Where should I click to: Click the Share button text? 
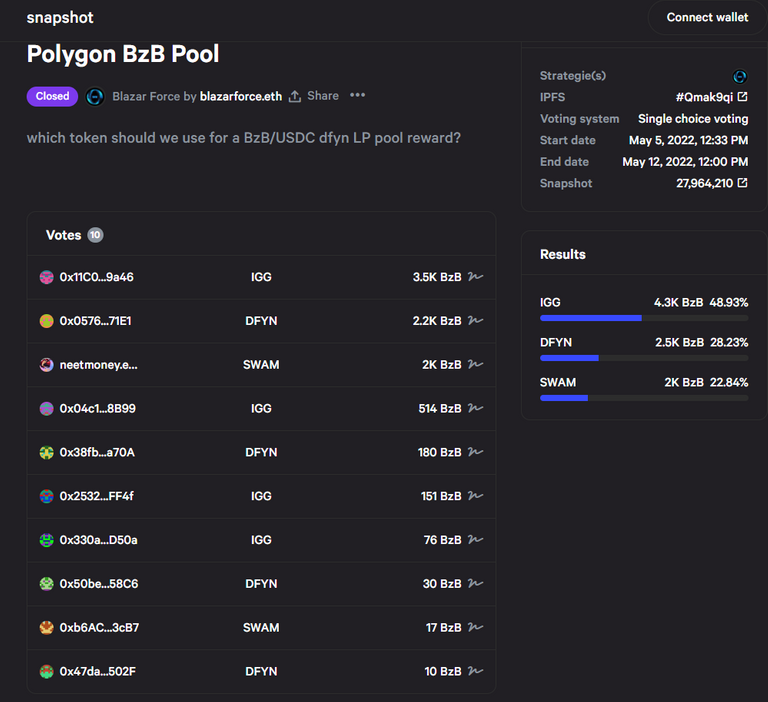[x=323, y=96]
